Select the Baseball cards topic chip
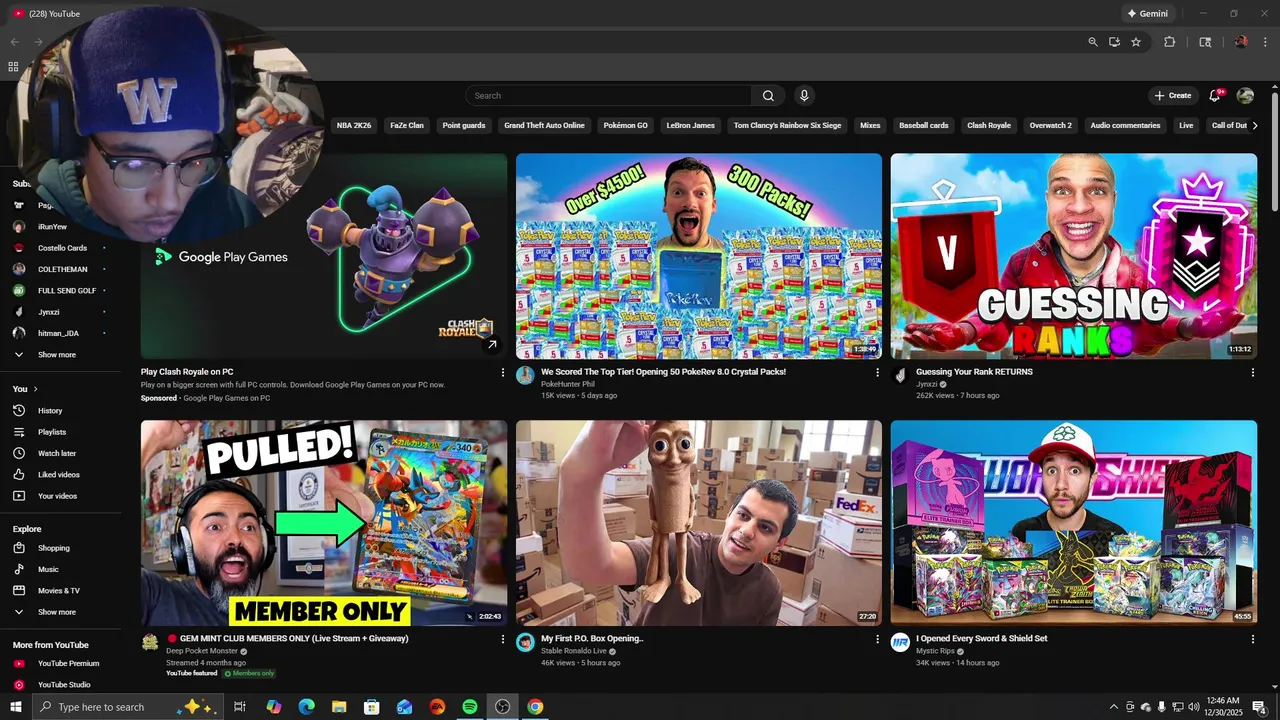The image size is (1280, 720). [924, 126]
